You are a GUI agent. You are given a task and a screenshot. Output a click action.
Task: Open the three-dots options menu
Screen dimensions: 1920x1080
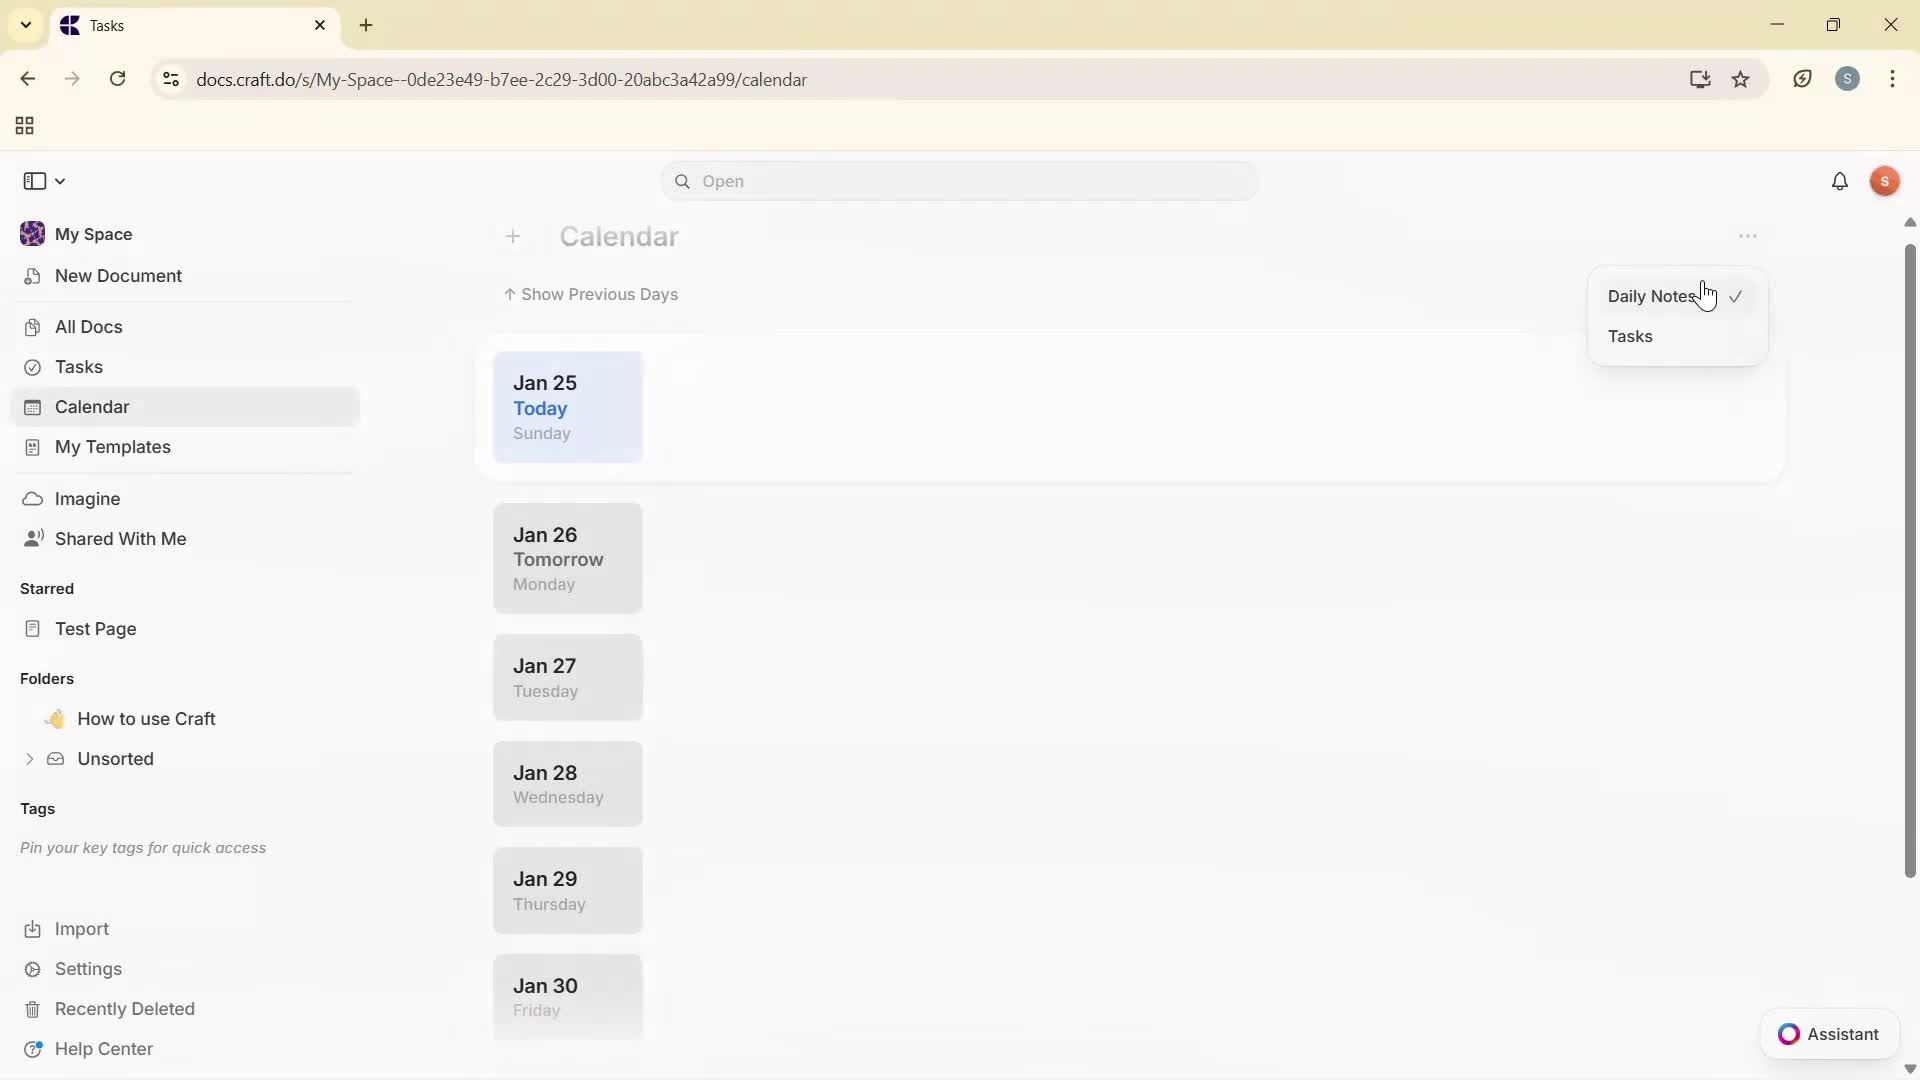point(1747,237)
